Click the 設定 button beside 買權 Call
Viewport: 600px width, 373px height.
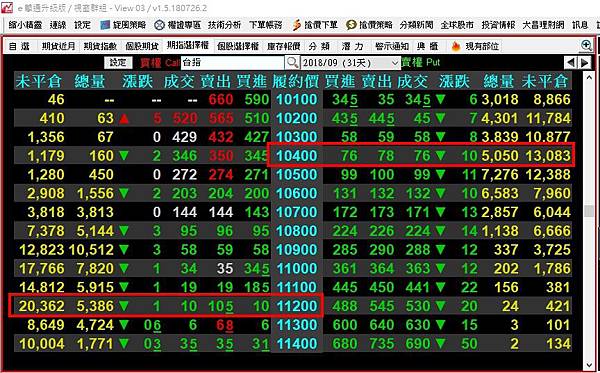(118, 62)
